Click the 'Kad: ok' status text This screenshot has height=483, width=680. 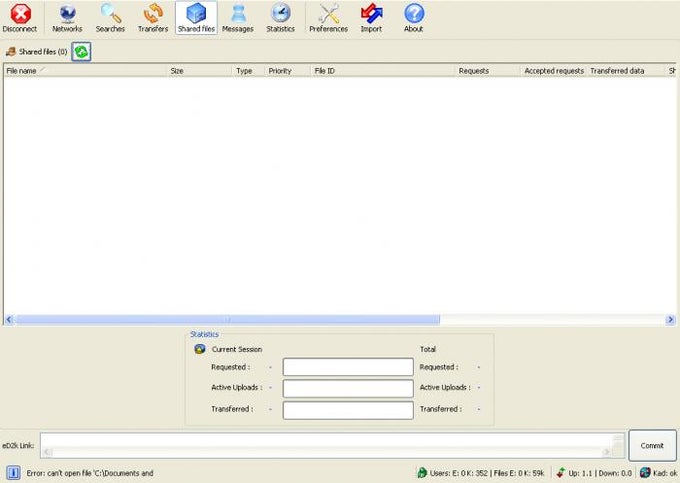(x=665, y=473)
